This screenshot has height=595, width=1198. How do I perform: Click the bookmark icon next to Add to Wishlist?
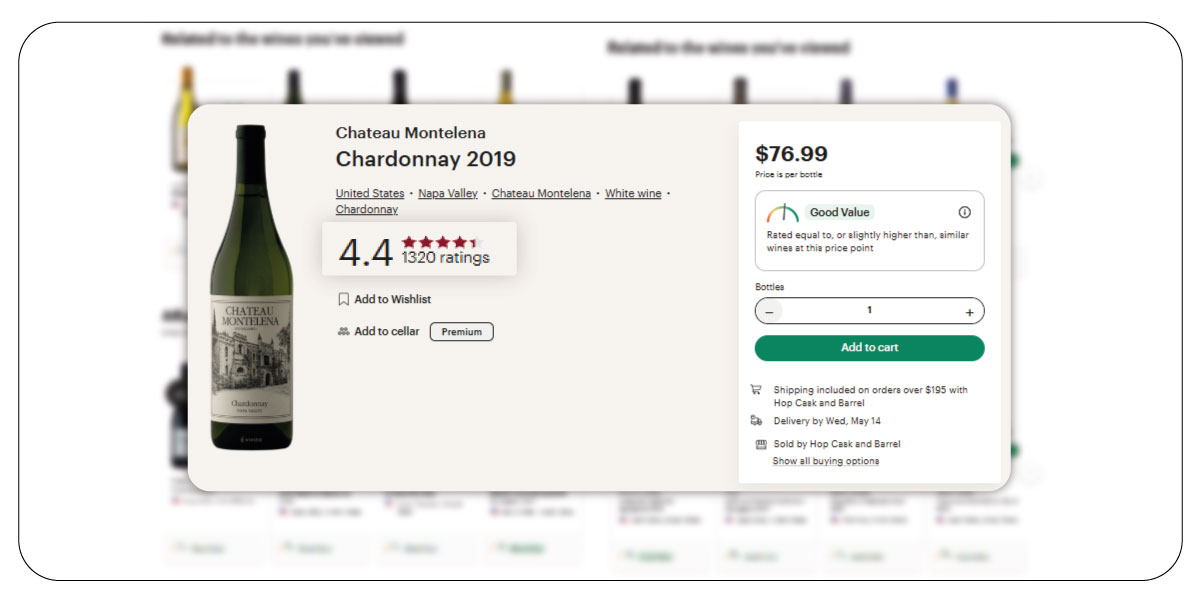(343, 298)
